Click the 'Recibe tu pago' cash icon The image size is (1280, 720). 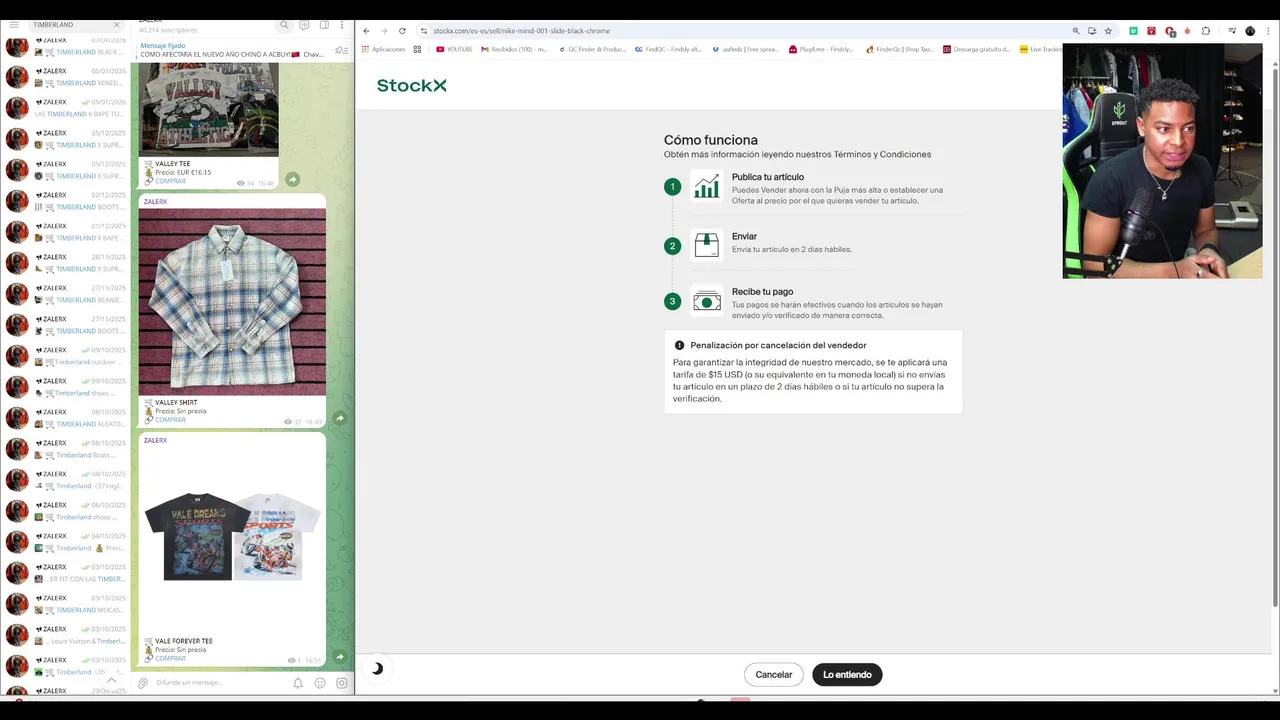(x=707, y=302)
